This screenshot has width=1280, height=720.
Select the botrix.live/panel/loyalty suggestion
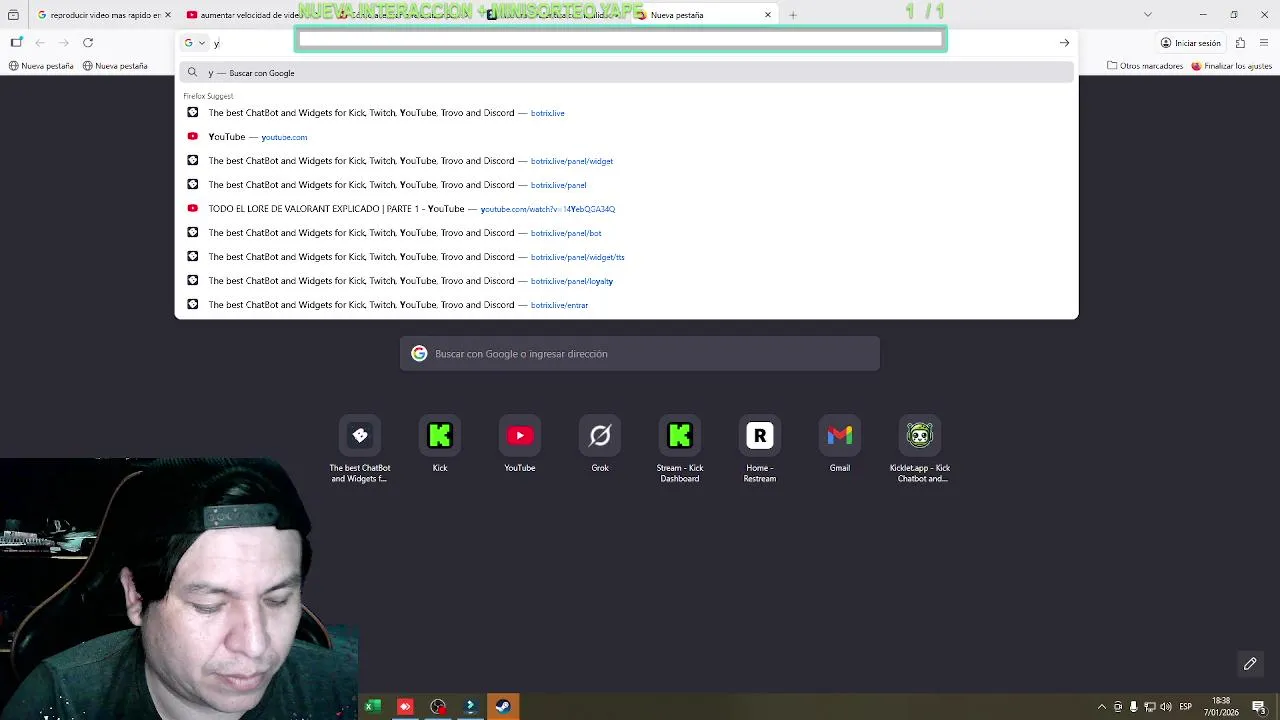(x=626, y=281)
